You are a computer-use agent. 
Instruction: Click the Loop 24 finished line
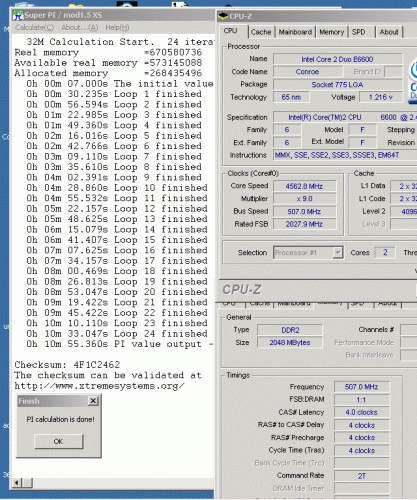(x=117, y=334)
